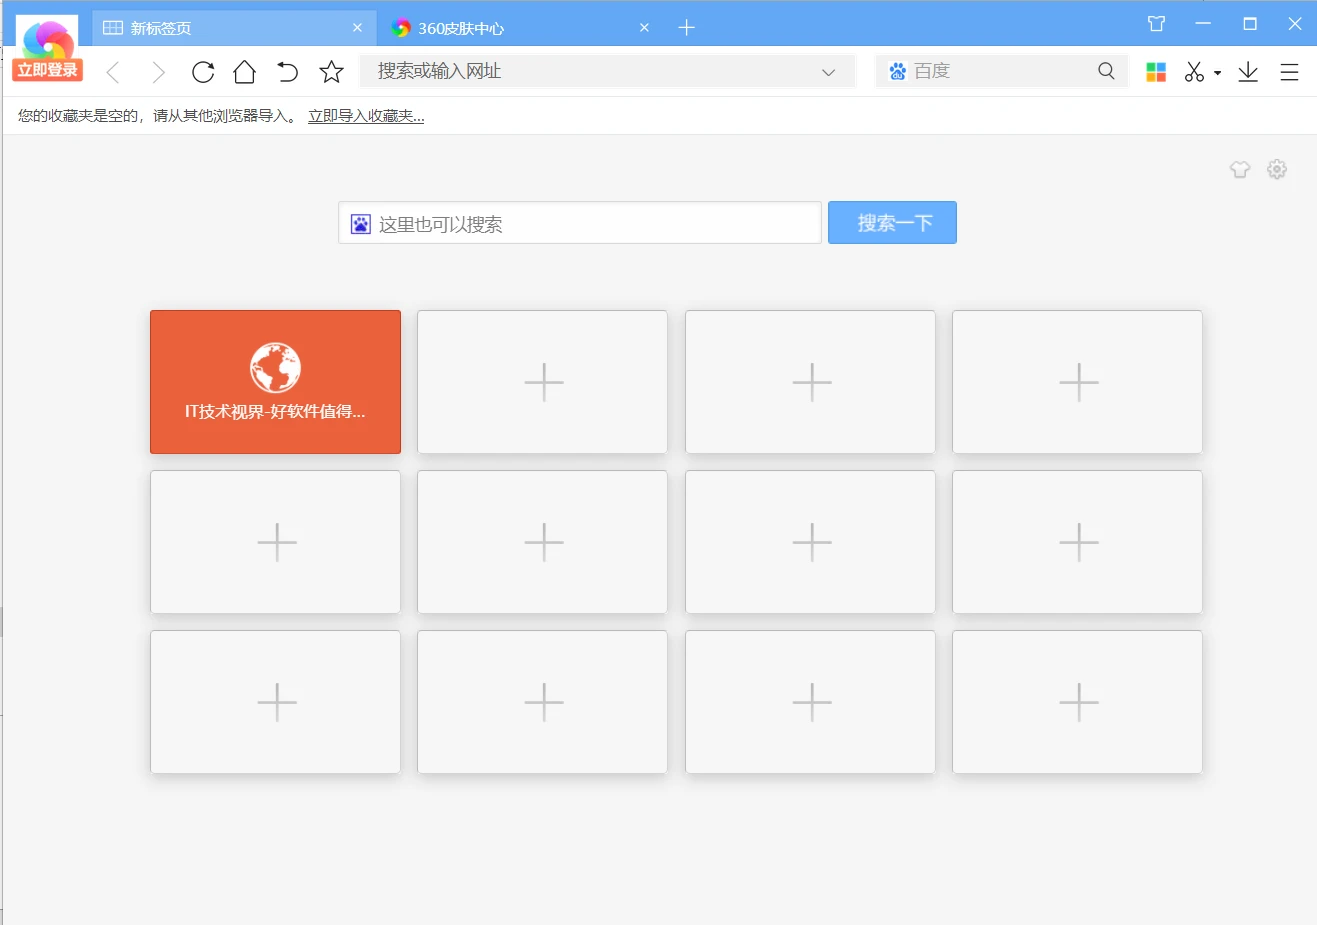The image size is (1317, 925).
Task: Switch to the 360皮肤中心 tab
Action: pyautogui.click(x=520, y=28)
